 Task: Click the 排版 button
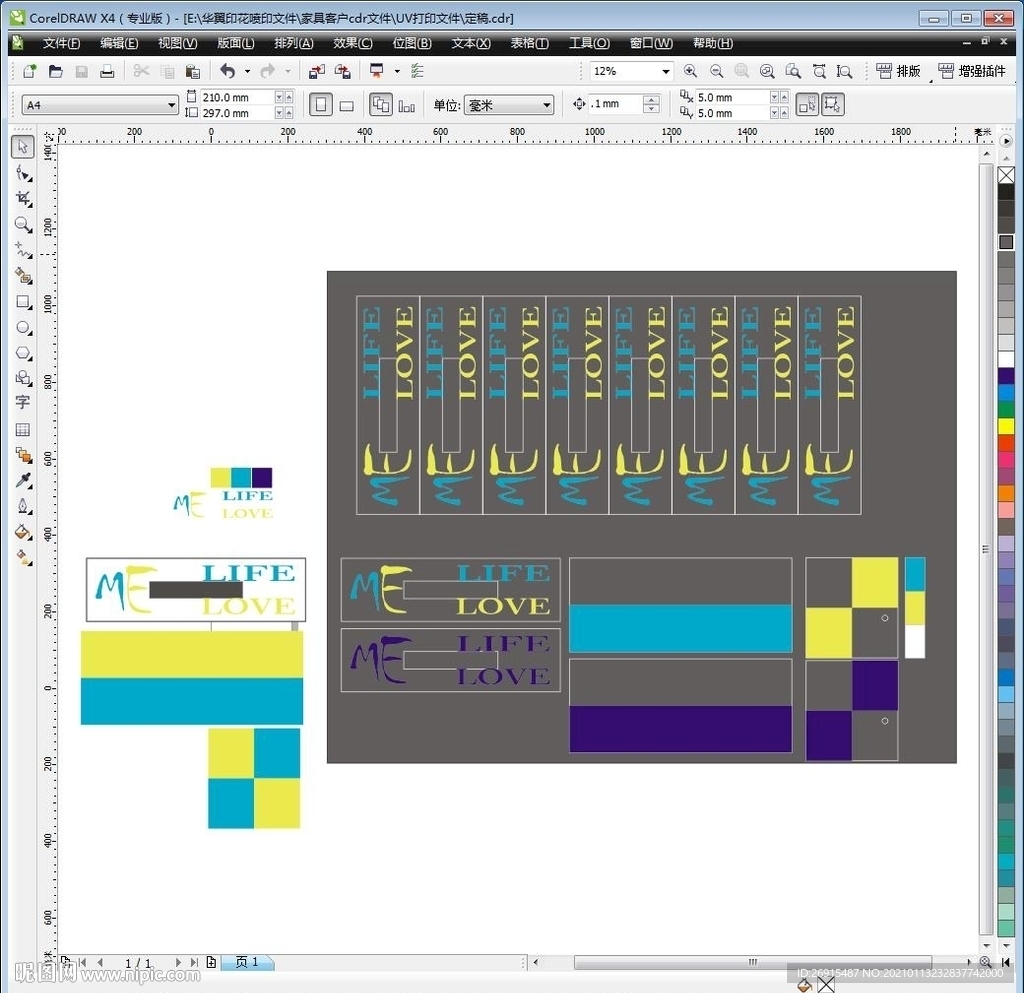898,71
